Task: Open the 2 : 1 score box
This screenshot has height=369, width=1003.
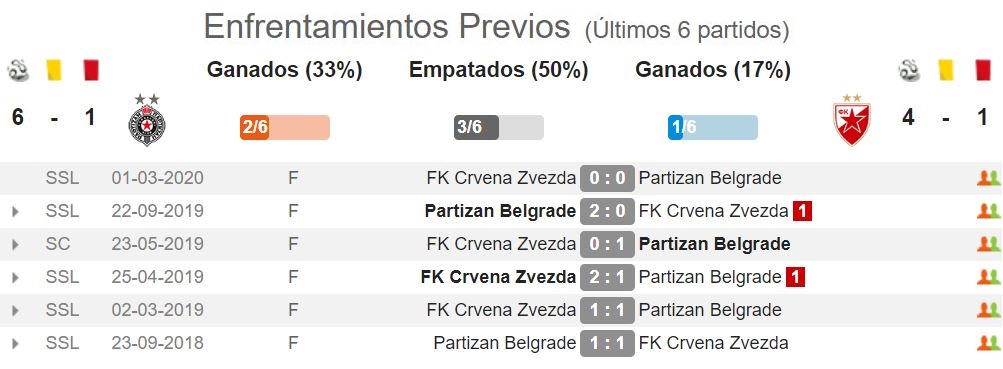Action: [x=607, y=278]
